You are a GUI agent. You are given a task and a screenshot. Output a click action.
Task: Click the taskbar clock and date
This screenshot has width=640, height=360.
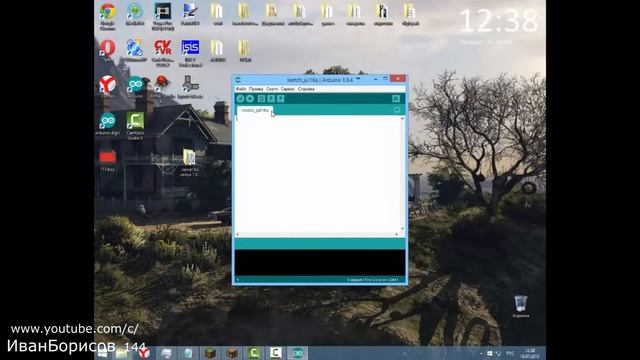tap(530, 353)
